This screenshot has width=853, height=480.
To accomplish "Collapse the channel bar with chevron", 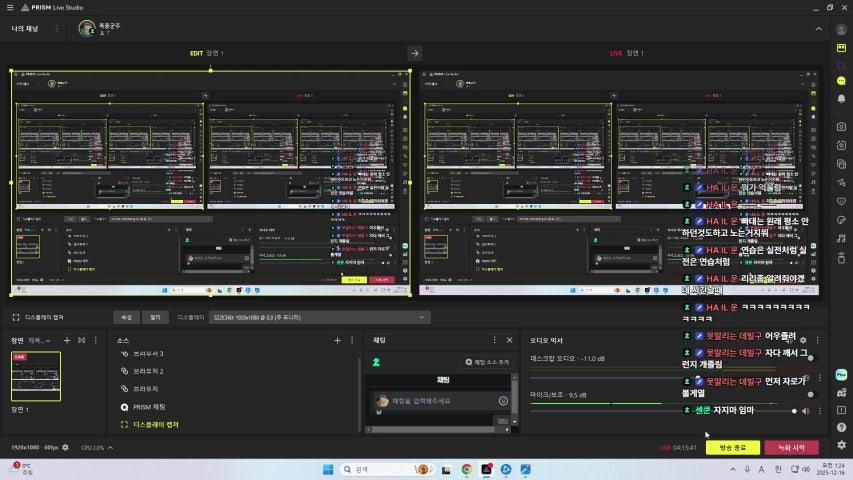I will point(816,28).
